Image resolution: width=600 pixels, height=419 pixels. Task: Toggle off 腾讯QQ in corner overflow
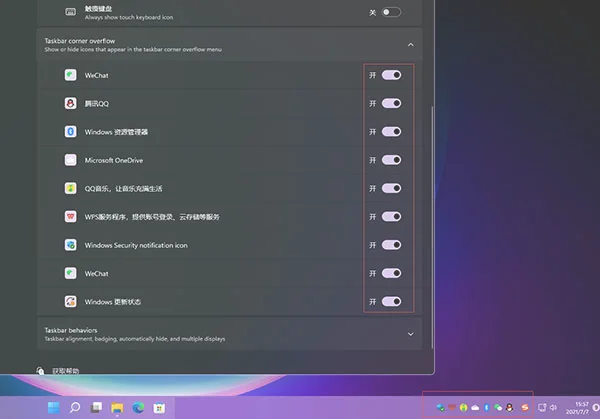coord(391,103)
